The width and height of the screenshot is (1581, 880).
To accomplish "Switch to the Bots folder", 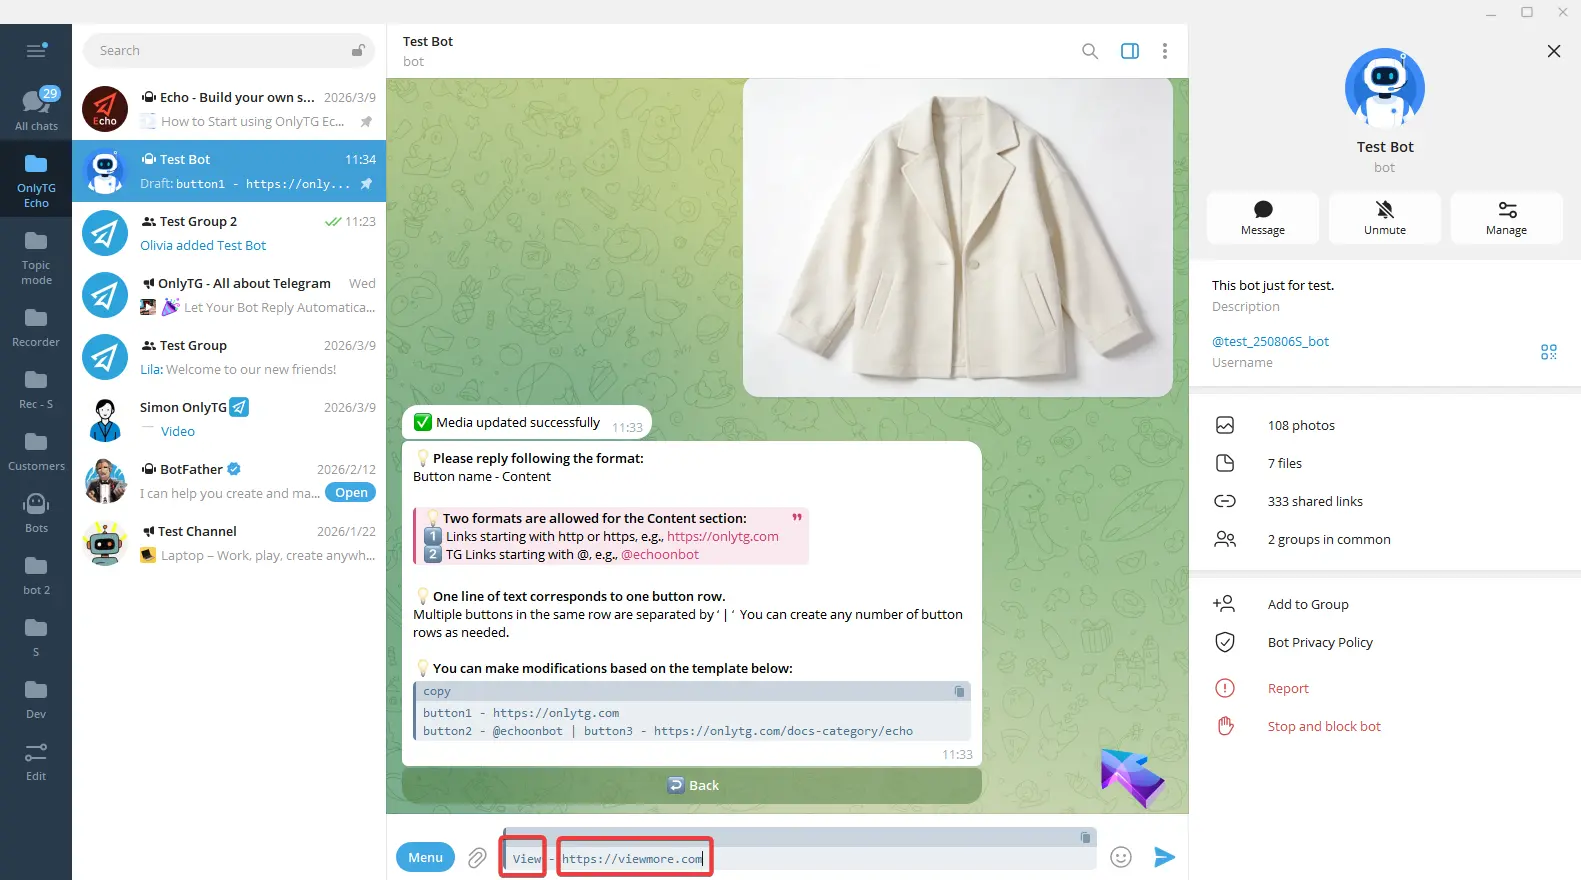I will pos(36,512).
